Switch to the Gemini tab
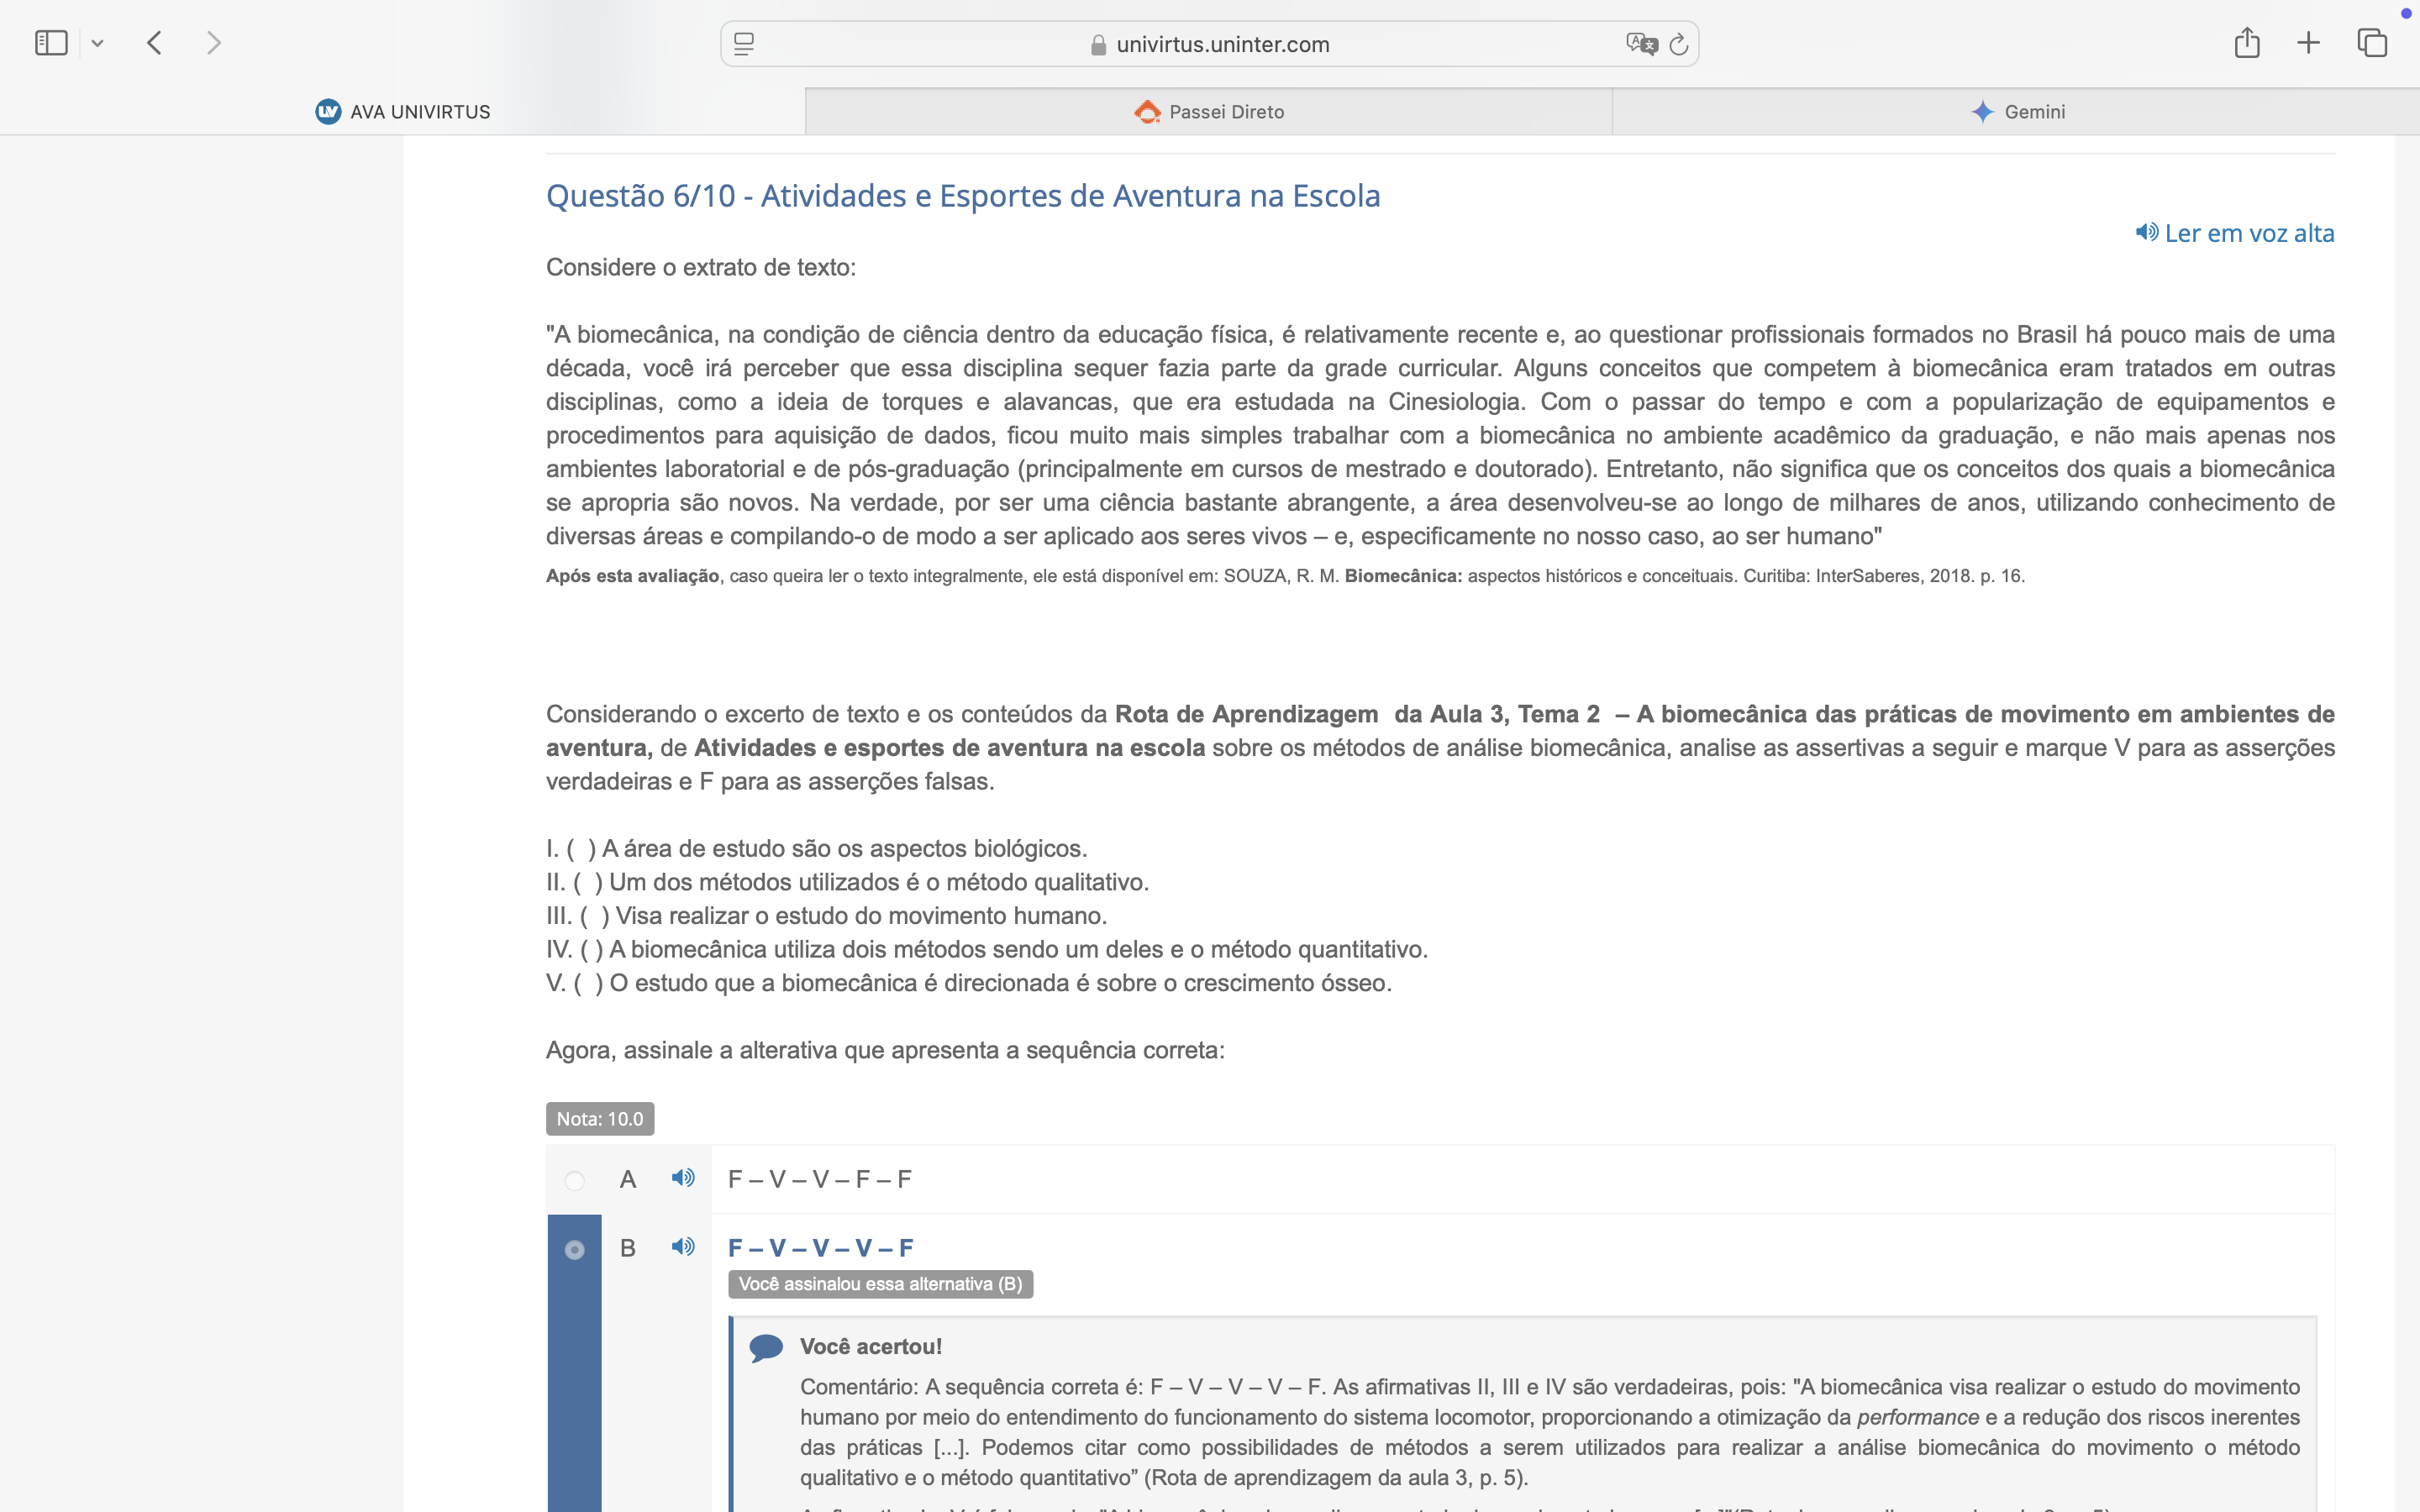2420x1512 pixels. tap(2017, 112)
